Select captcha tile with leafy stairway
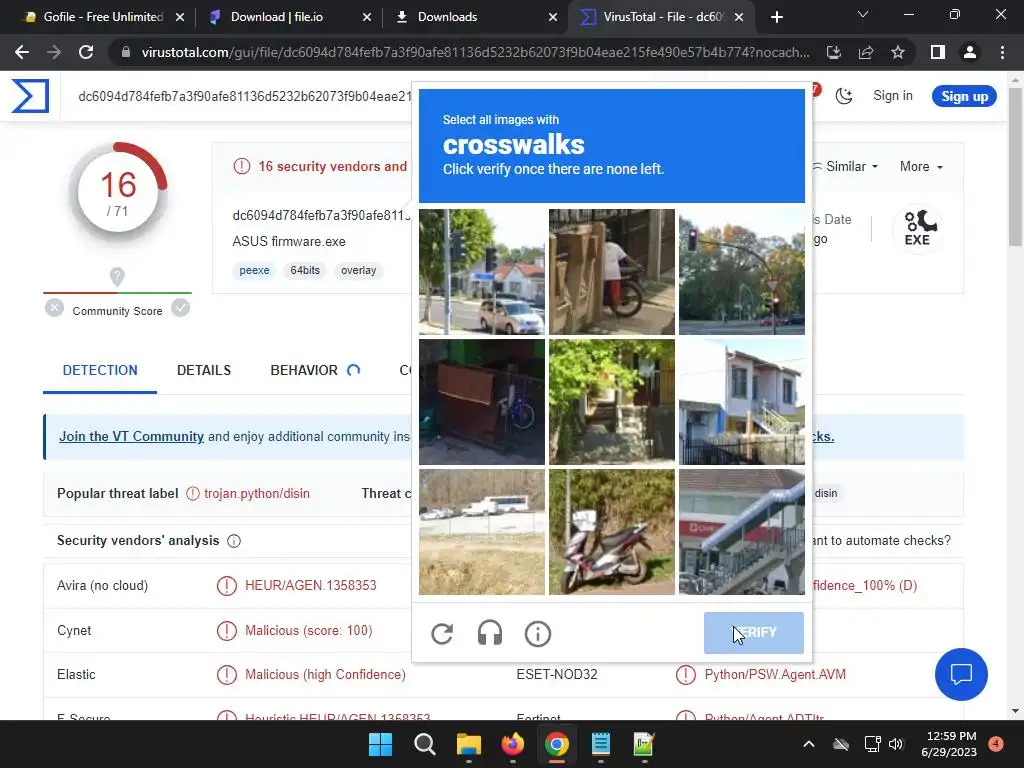The width and height of the screenshot is (1024, 768). [612, 402]
